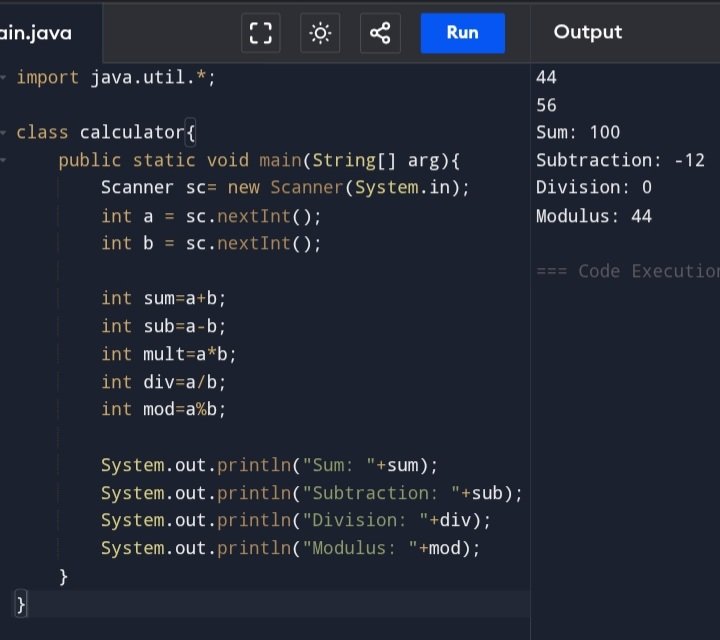Open the share code icon

pos(380,33)
